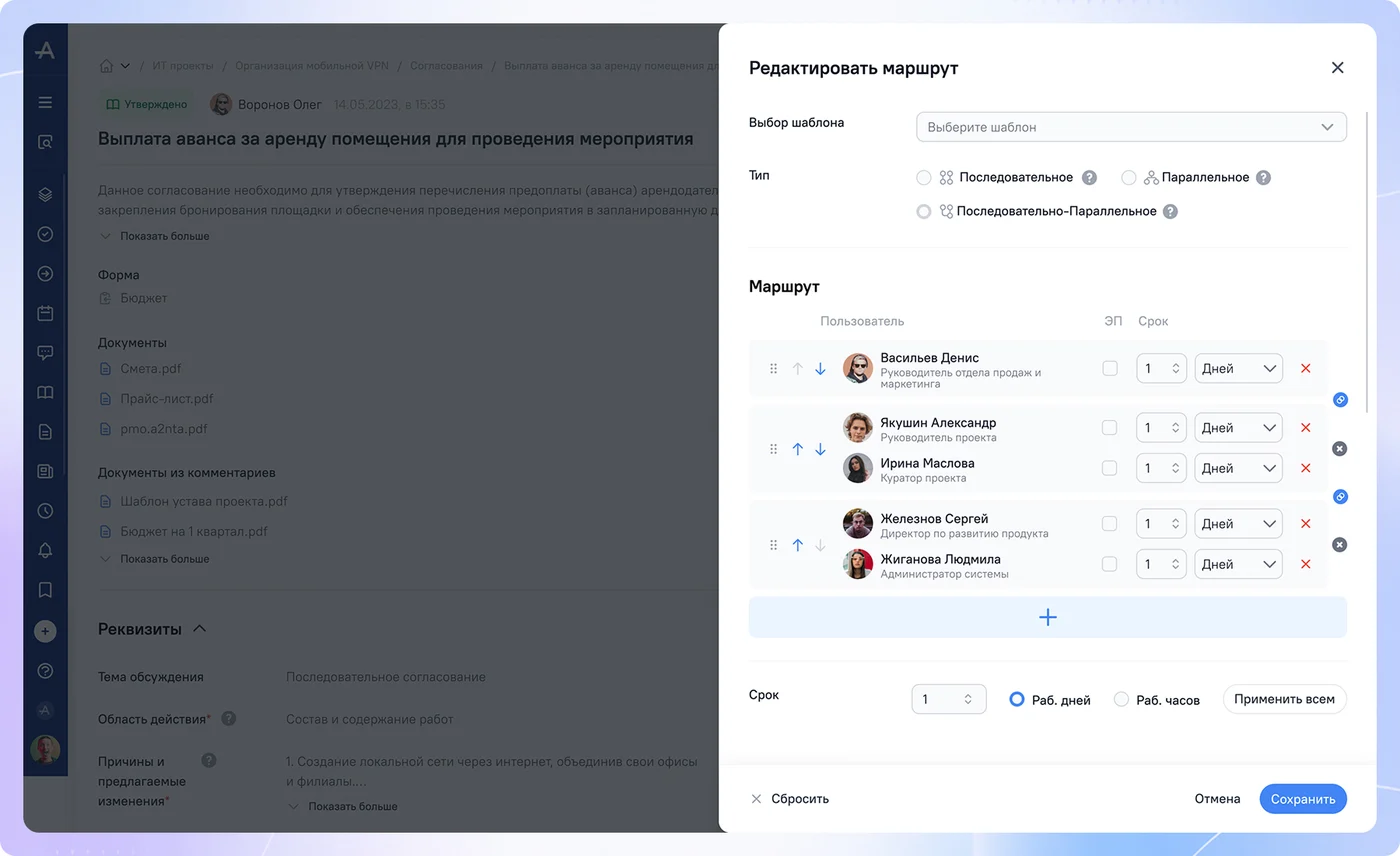Open Дней dropdown for Васильев Денис

click(x=1238, y=369)
